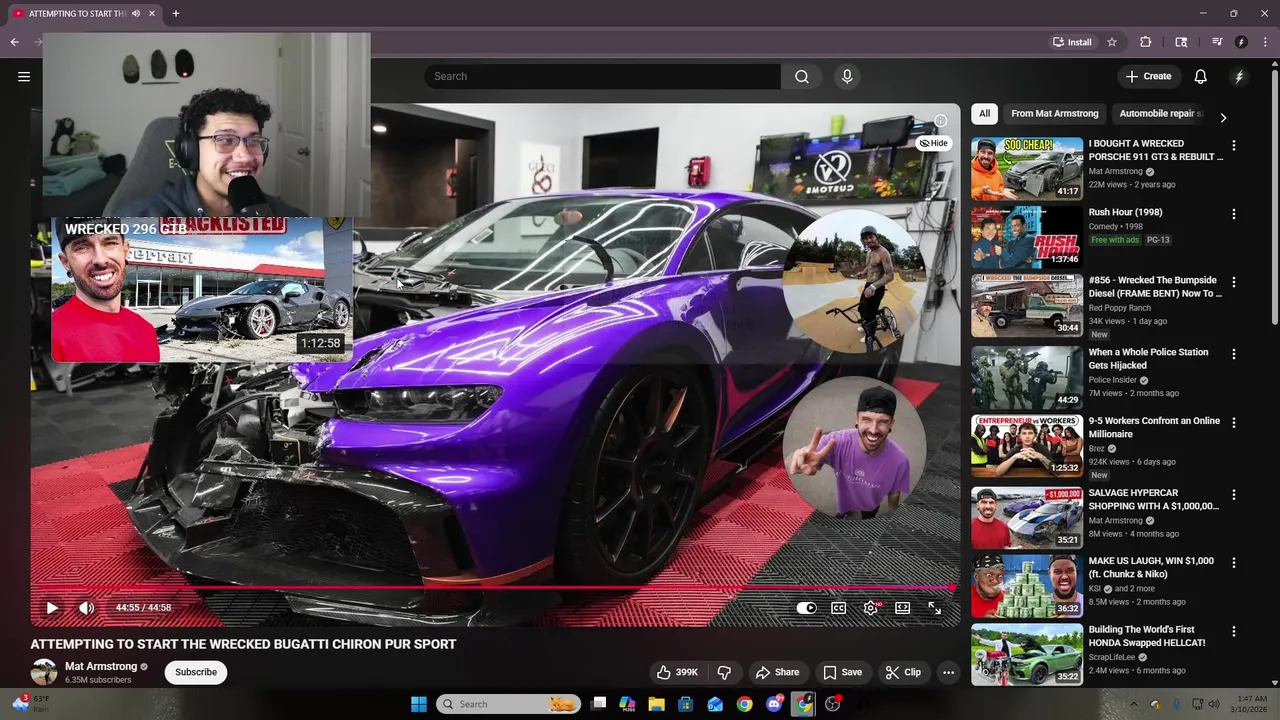
Task: Mute the tab via speaker icon
Action: pos(136,13)
